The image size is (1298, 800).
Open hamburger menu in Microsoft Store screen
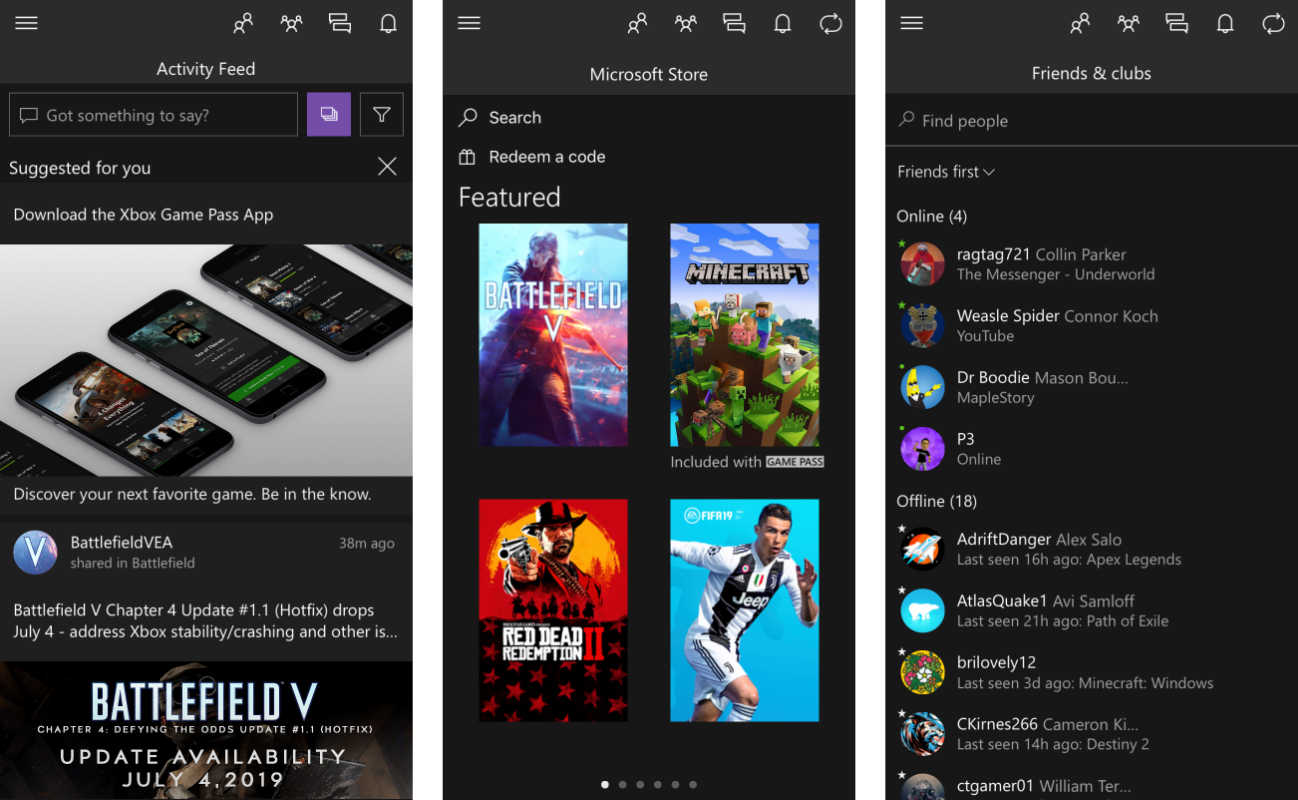[469, 23]
